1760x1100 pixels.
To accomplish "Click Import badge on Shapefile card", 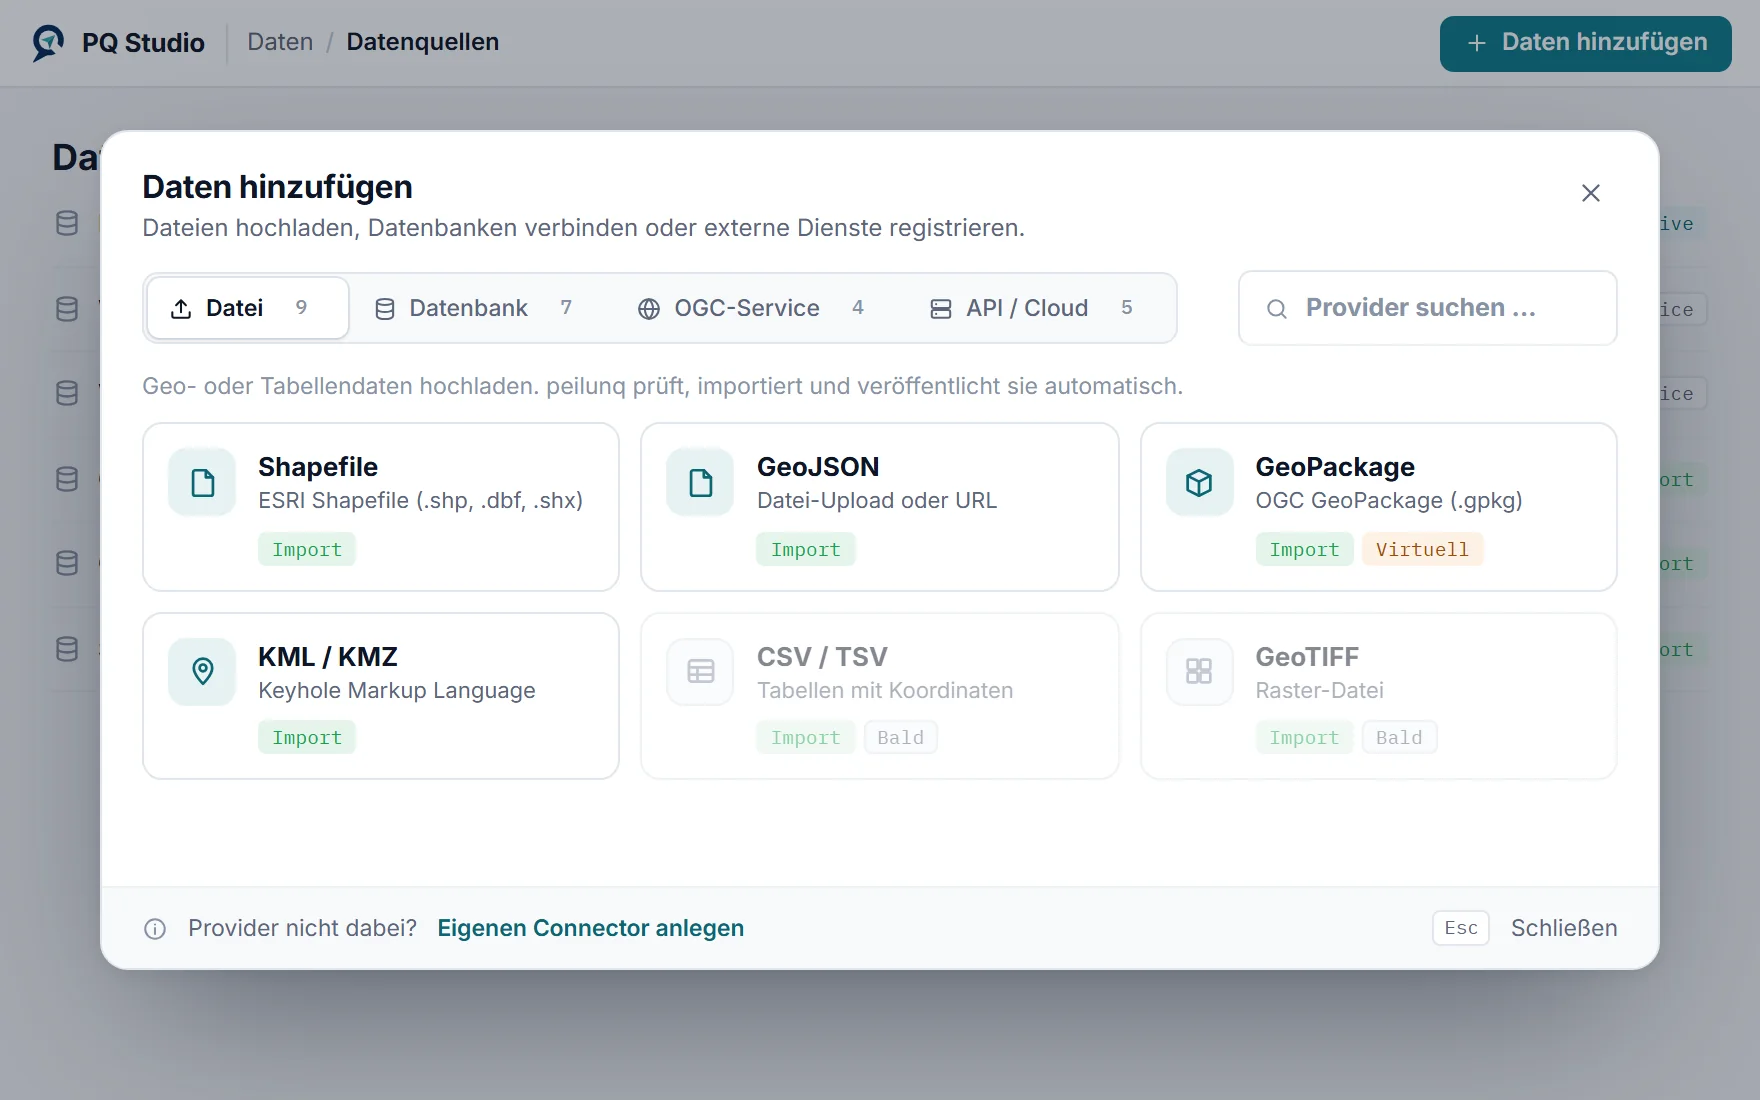I will 307,549.
